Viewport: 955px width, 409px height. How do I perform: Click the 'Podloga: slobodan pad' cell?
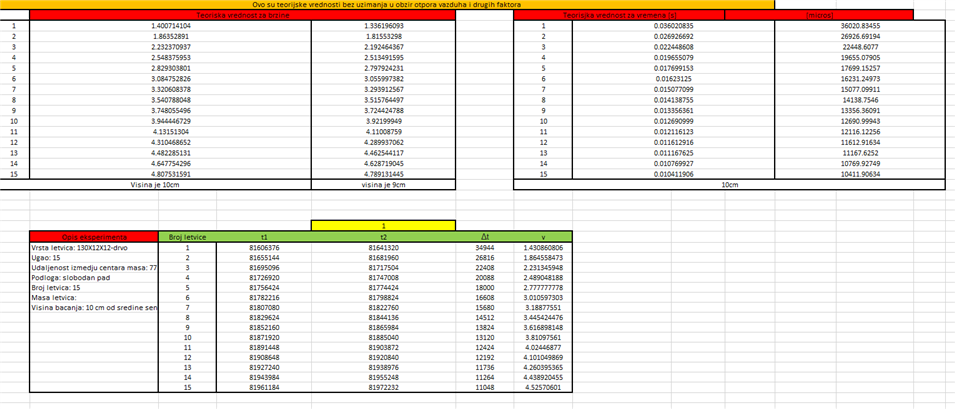94,278
